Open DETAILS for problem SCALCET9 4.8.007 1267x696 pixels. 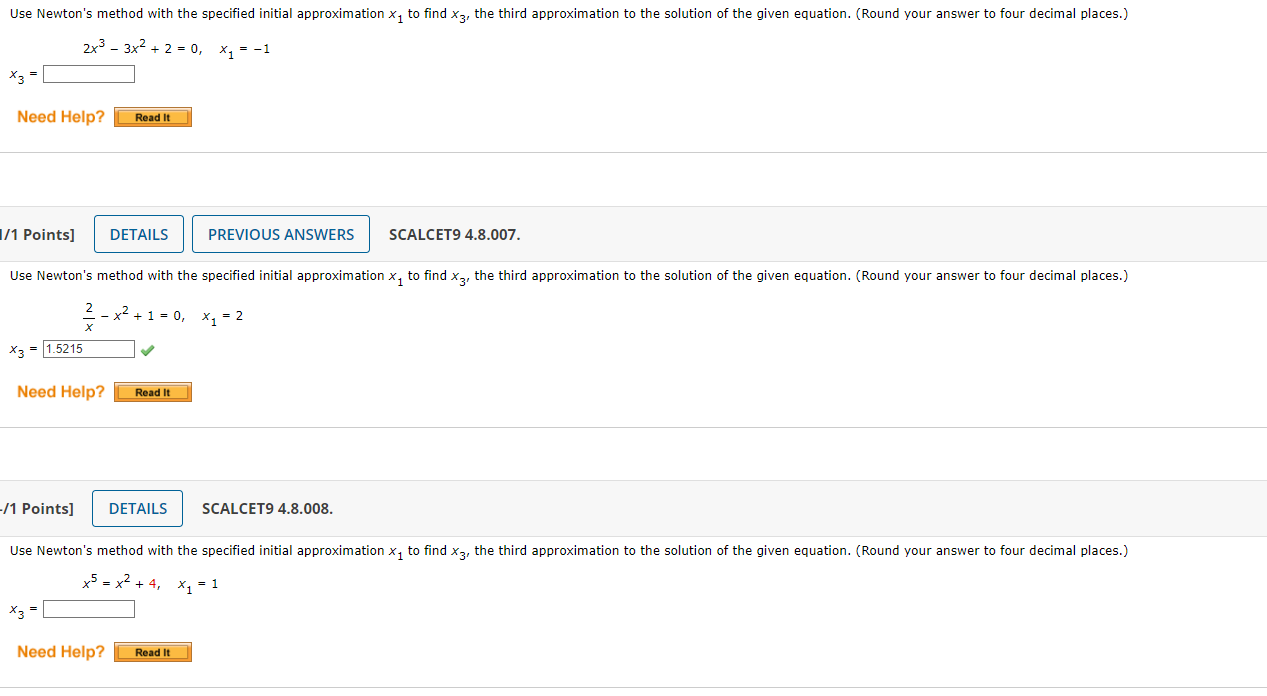click(138, 233)
